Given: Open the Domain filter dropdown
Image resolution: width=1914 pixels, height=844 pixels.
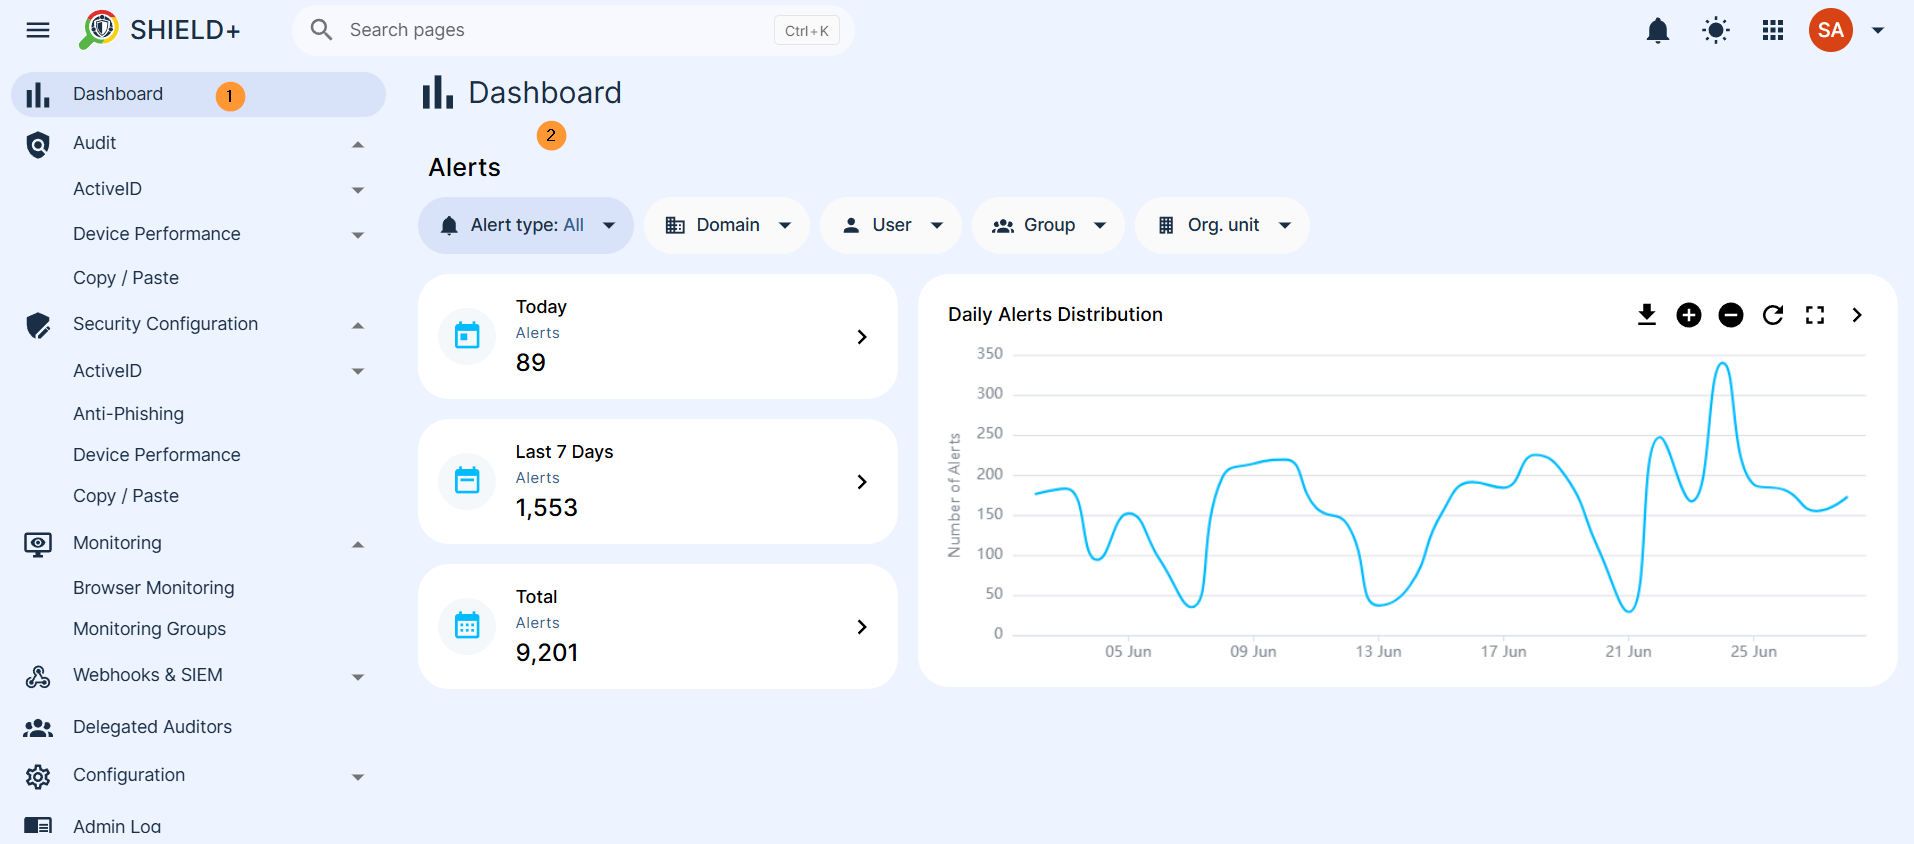Looking at the screenshot, I should tap(727, 225).
